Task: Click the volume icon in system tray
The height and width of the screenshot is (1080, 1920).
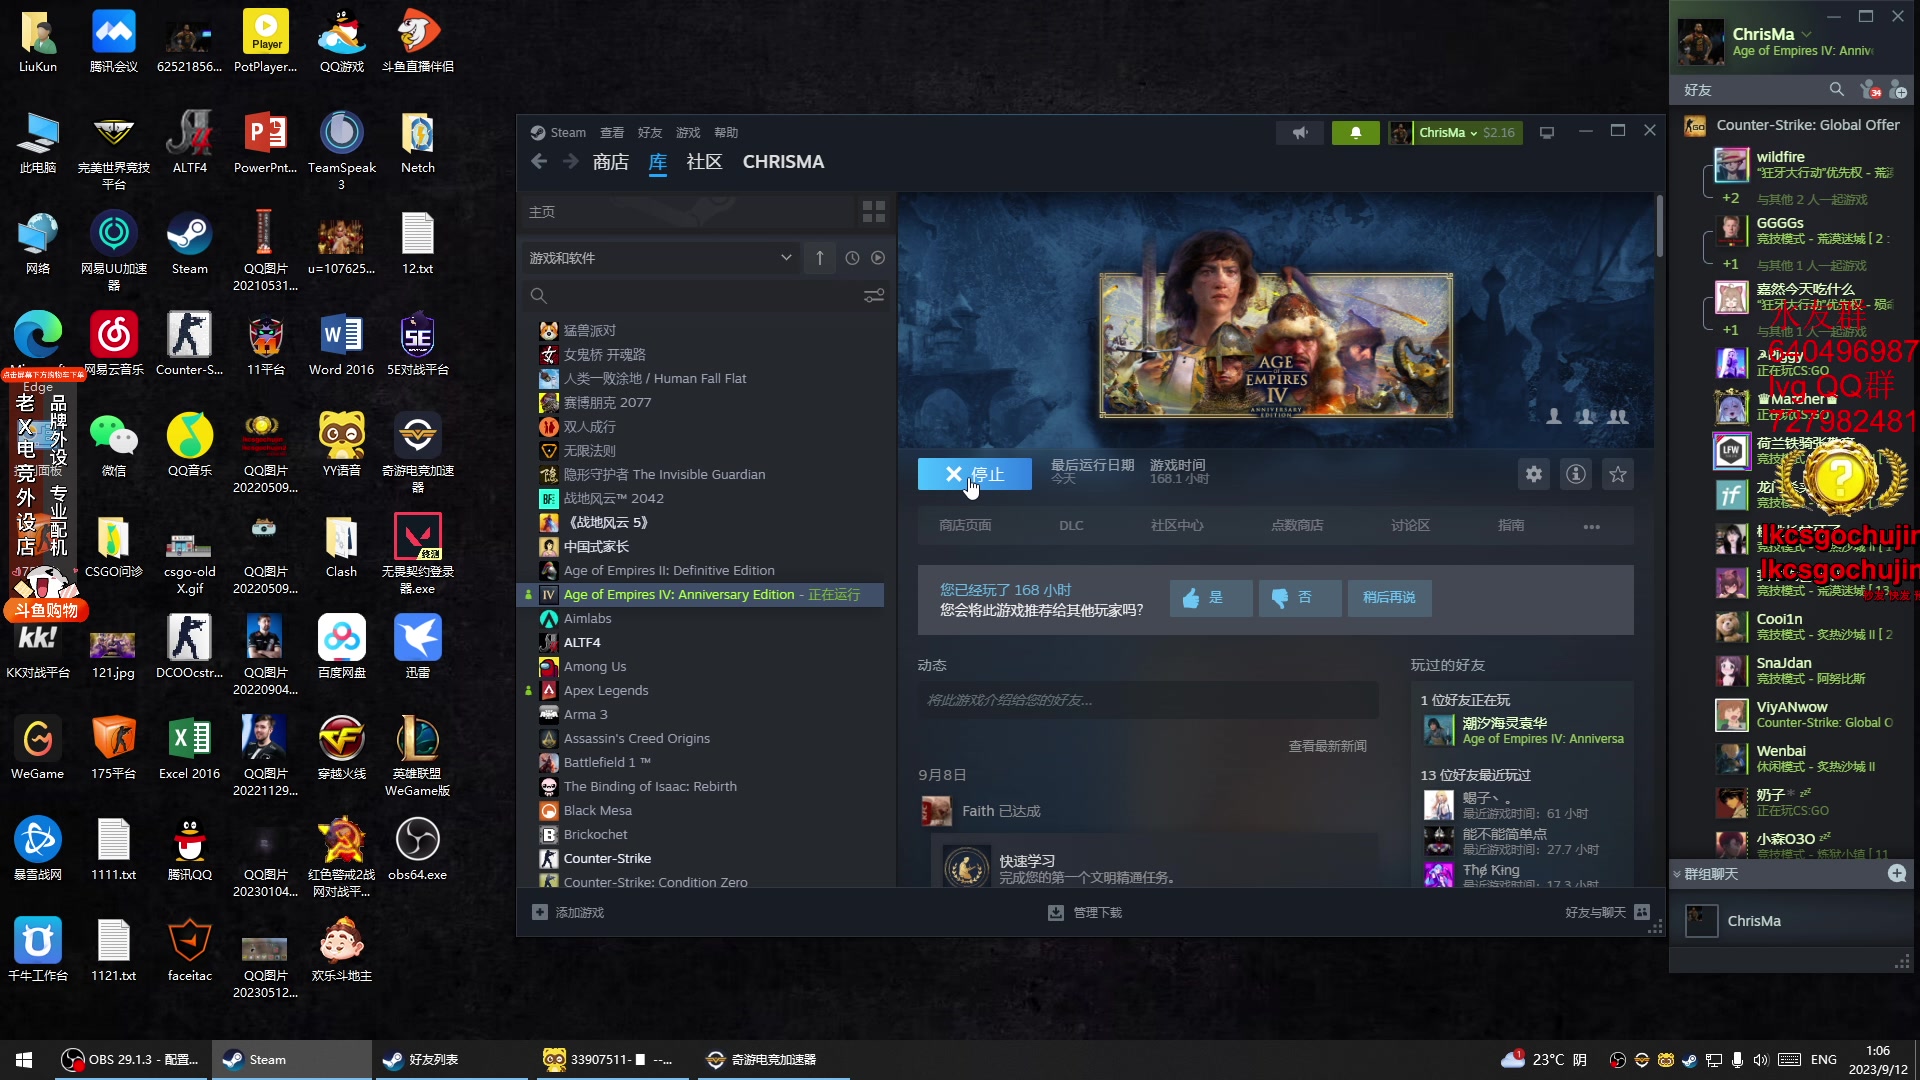Action: [x=1761, y=1060]
